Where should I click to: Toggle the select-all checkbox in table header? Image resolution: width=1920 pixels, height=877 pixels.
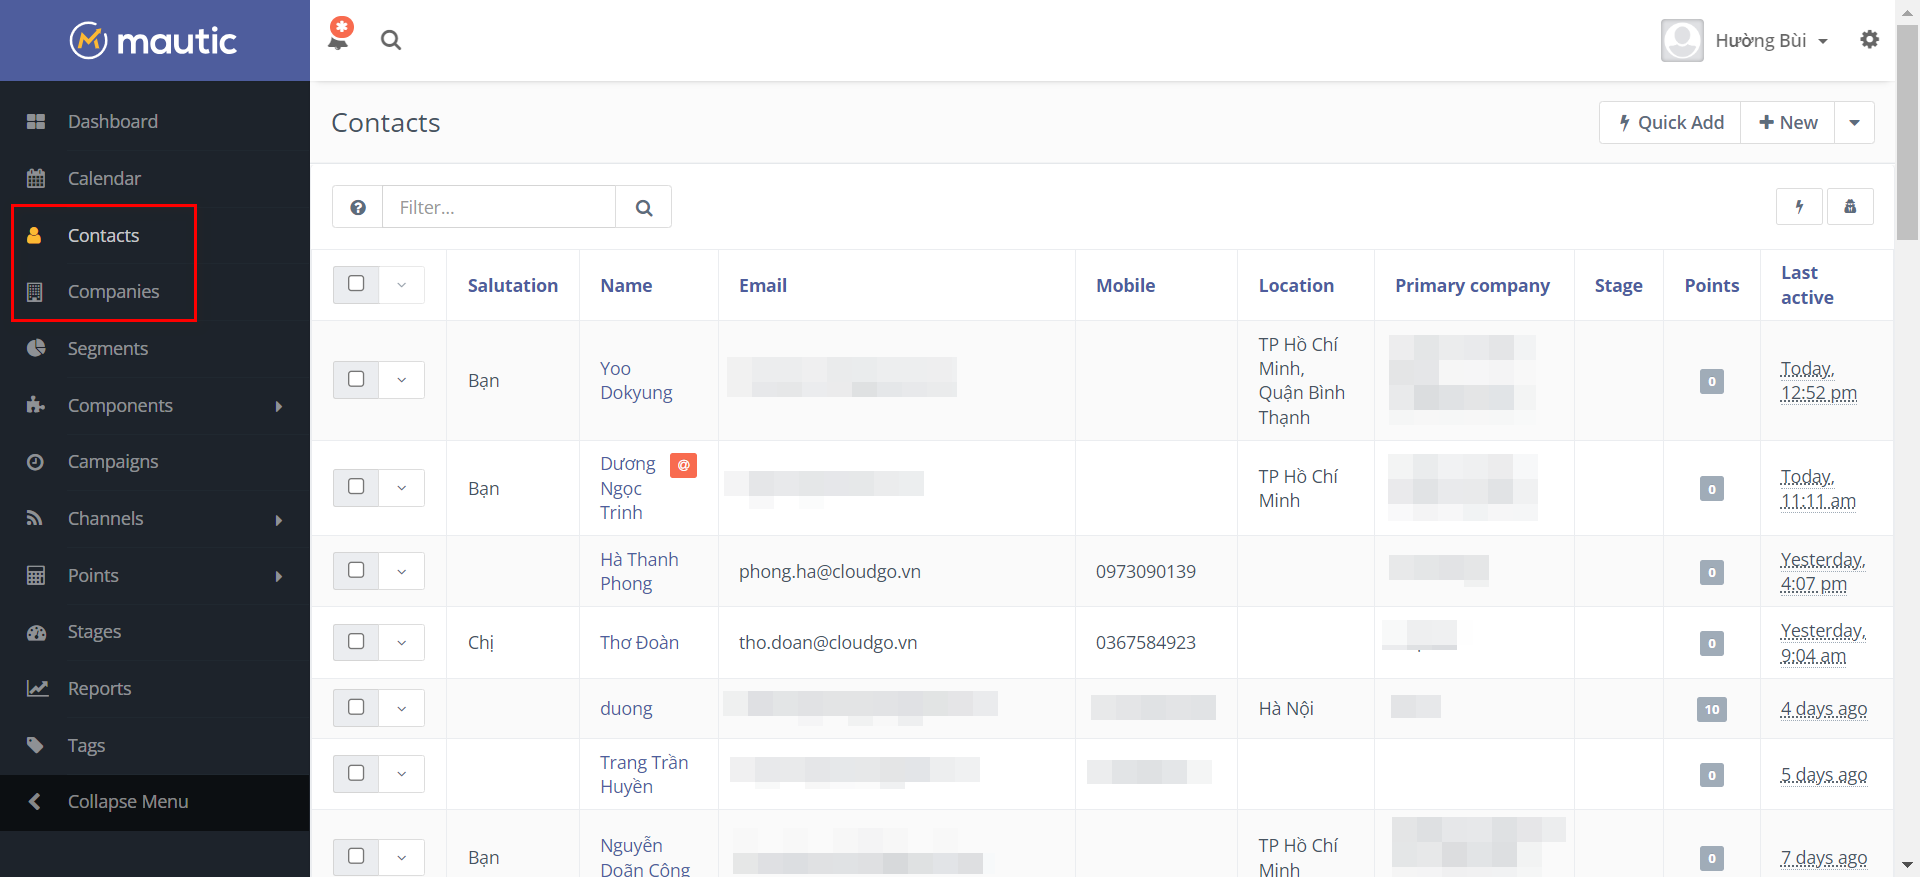click(x=356, y=284)
